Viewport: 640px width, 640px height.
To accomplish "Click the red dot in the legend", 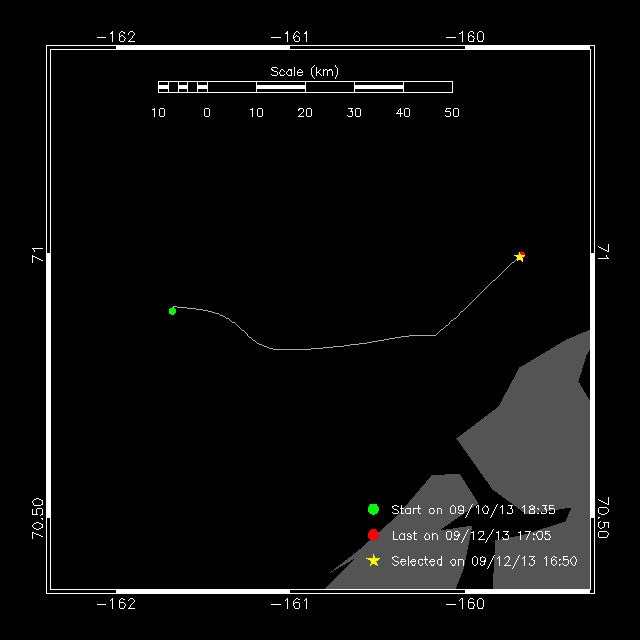I will [x=373, y=535].
